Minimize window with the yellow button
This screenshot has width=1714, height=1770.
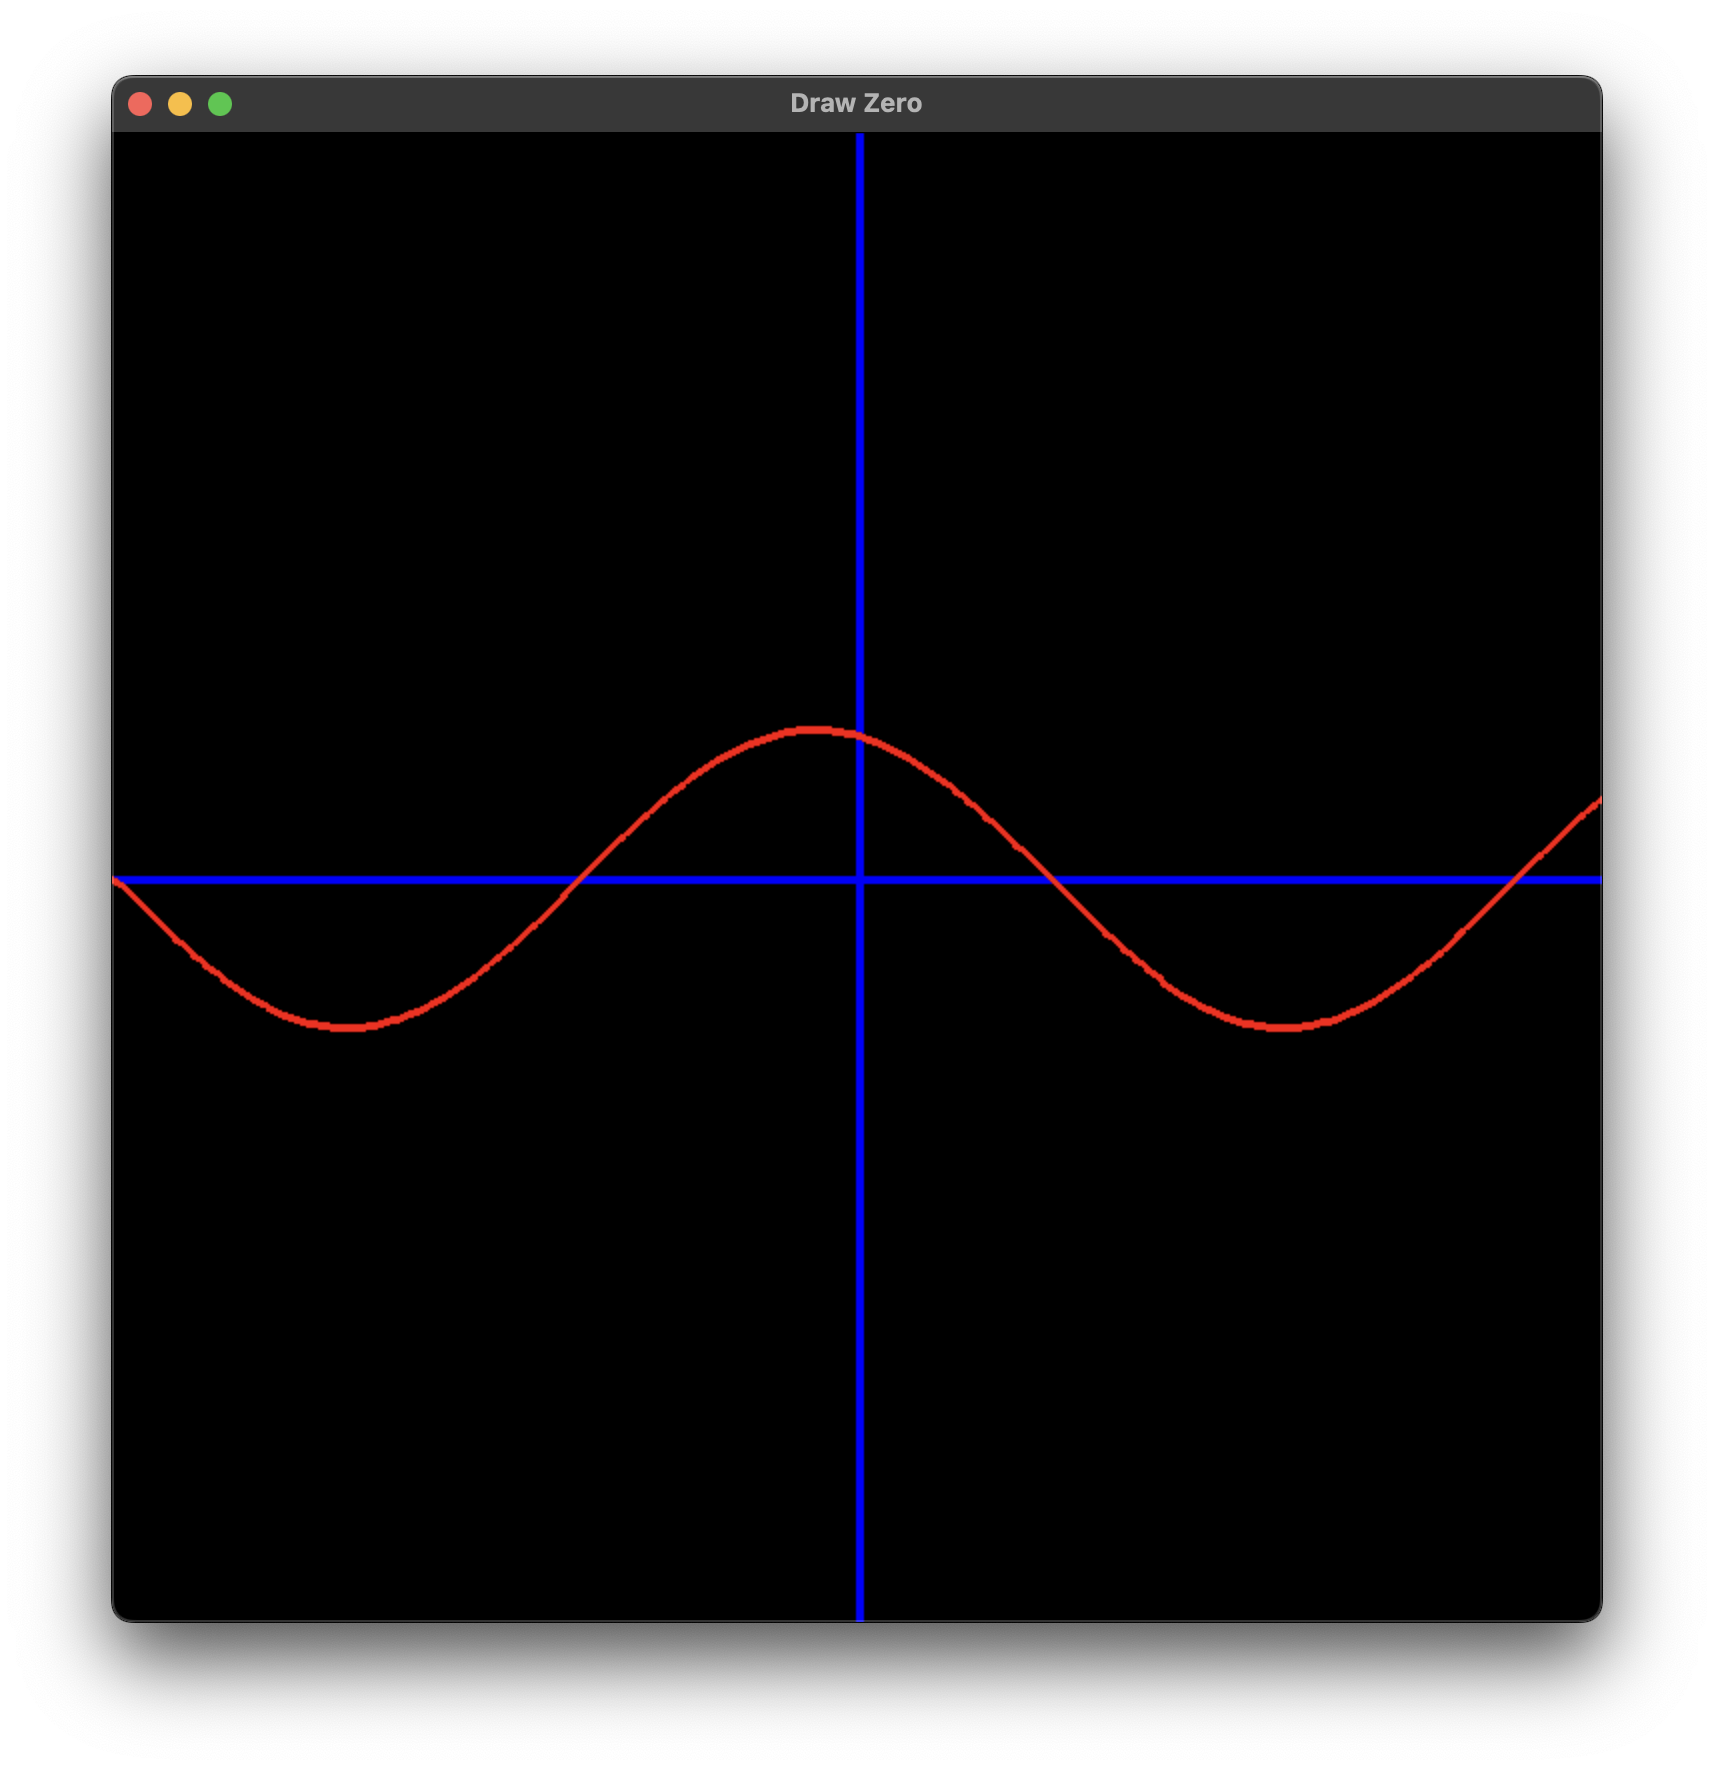point(180,104)
